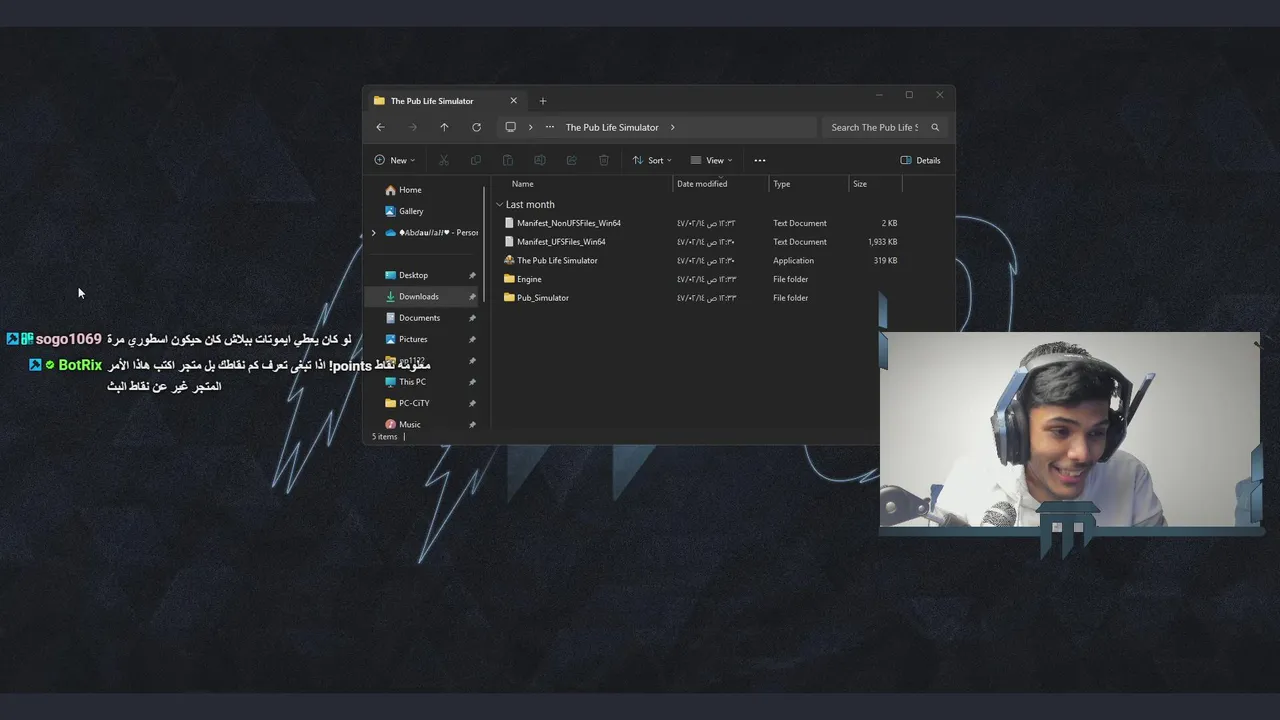Click the Paste clipboard icon
This screenshot has height=720, width=1280.
click(x=508, y=160)
